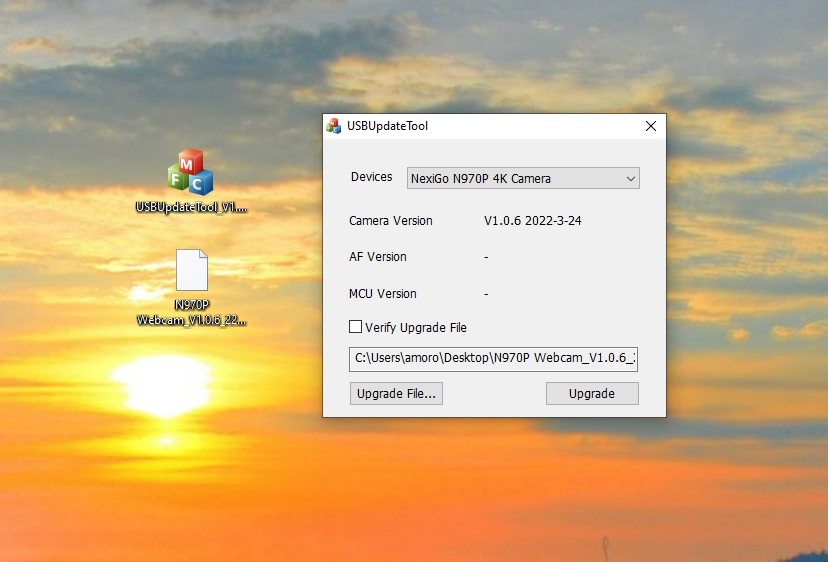Enable the Verify Upgrade File checkbox

355,327
